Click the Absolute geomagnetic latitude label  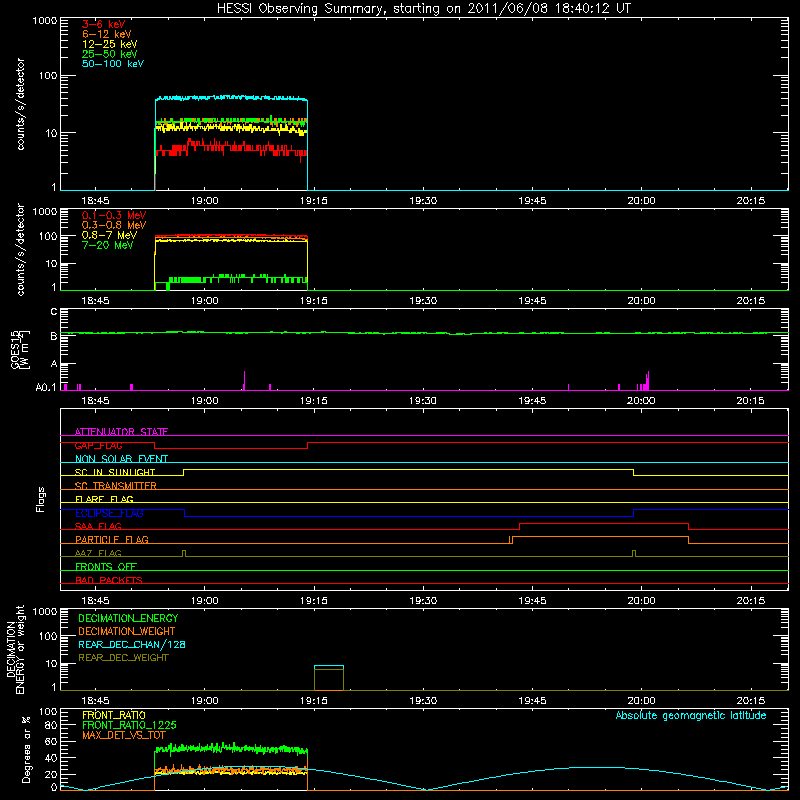[691, 715]
